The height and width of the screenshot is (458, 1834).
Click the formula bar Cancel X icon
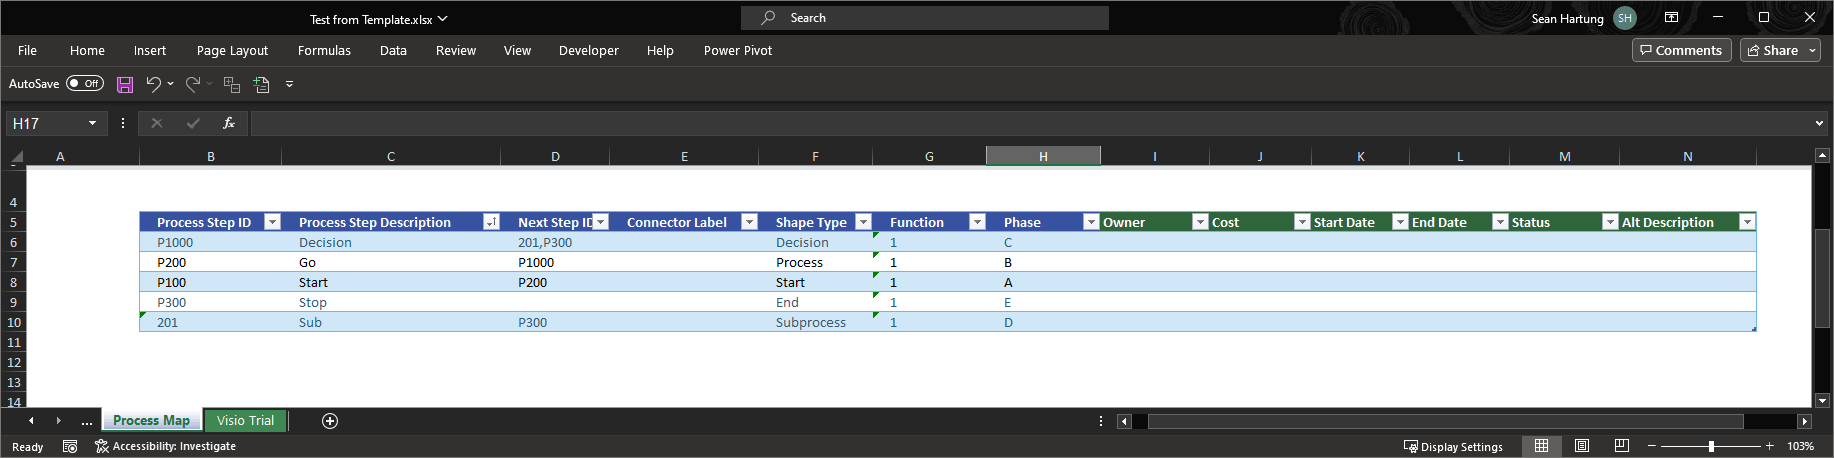point(157,123)
